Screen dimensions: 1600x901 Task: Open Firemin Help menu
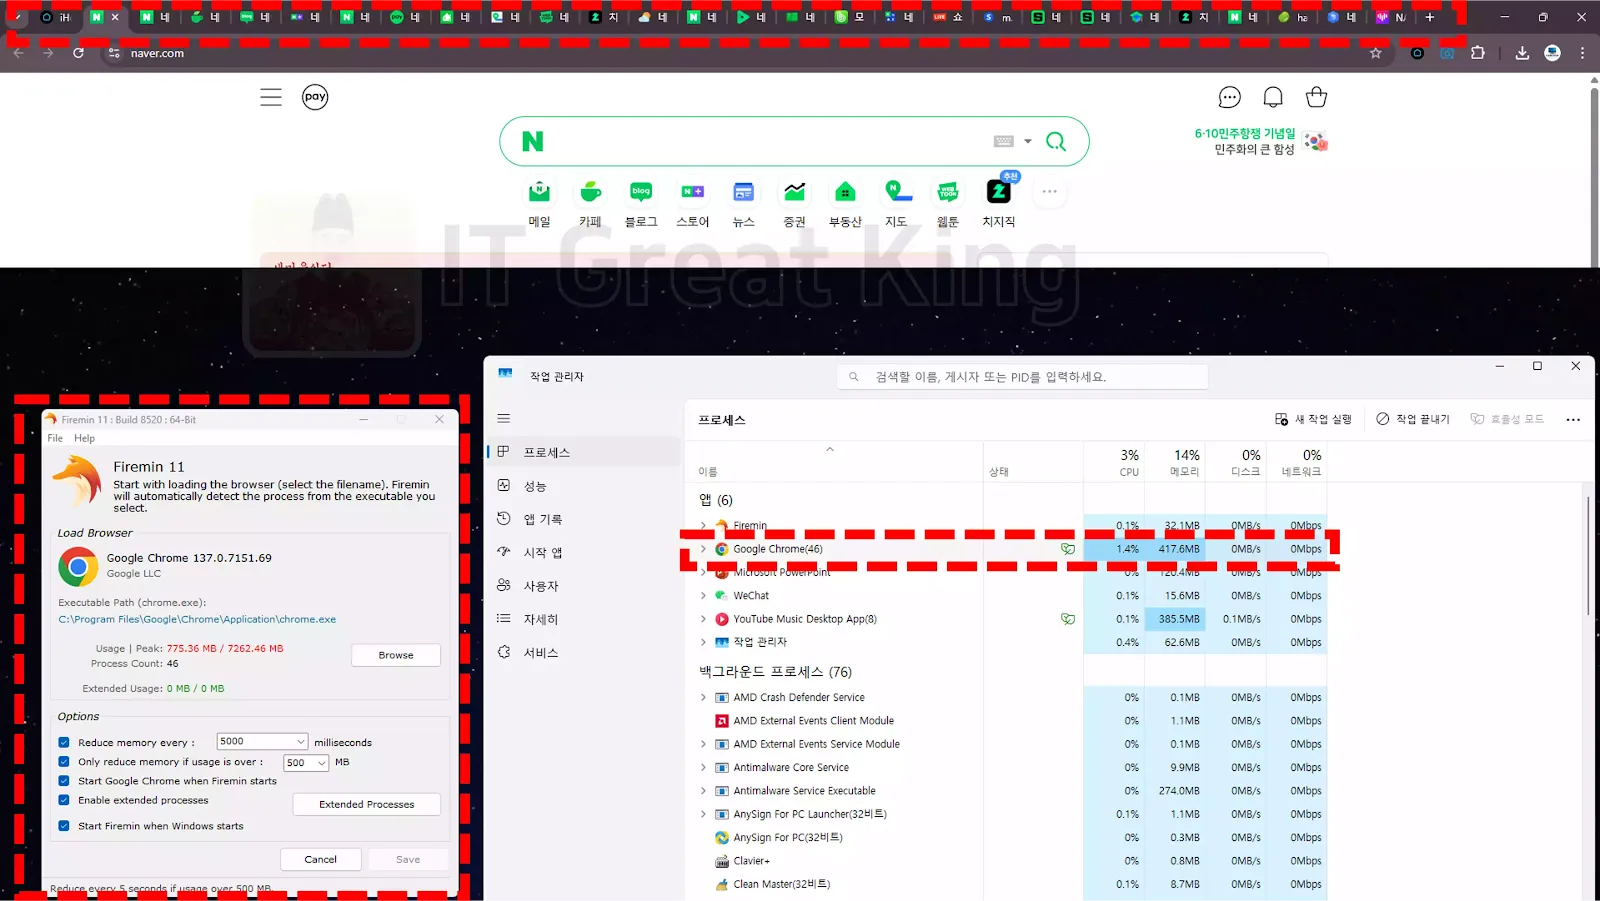(84, 438)
